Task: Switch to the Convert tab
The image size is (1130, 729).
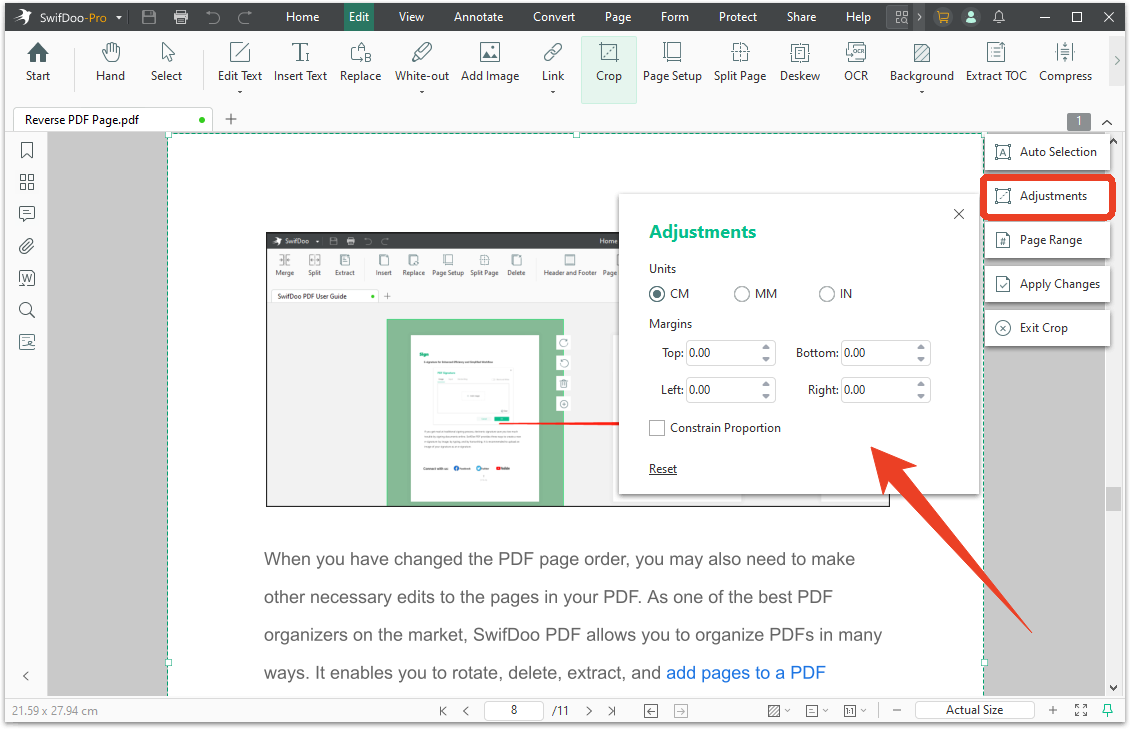Action: tap(553, 17)
